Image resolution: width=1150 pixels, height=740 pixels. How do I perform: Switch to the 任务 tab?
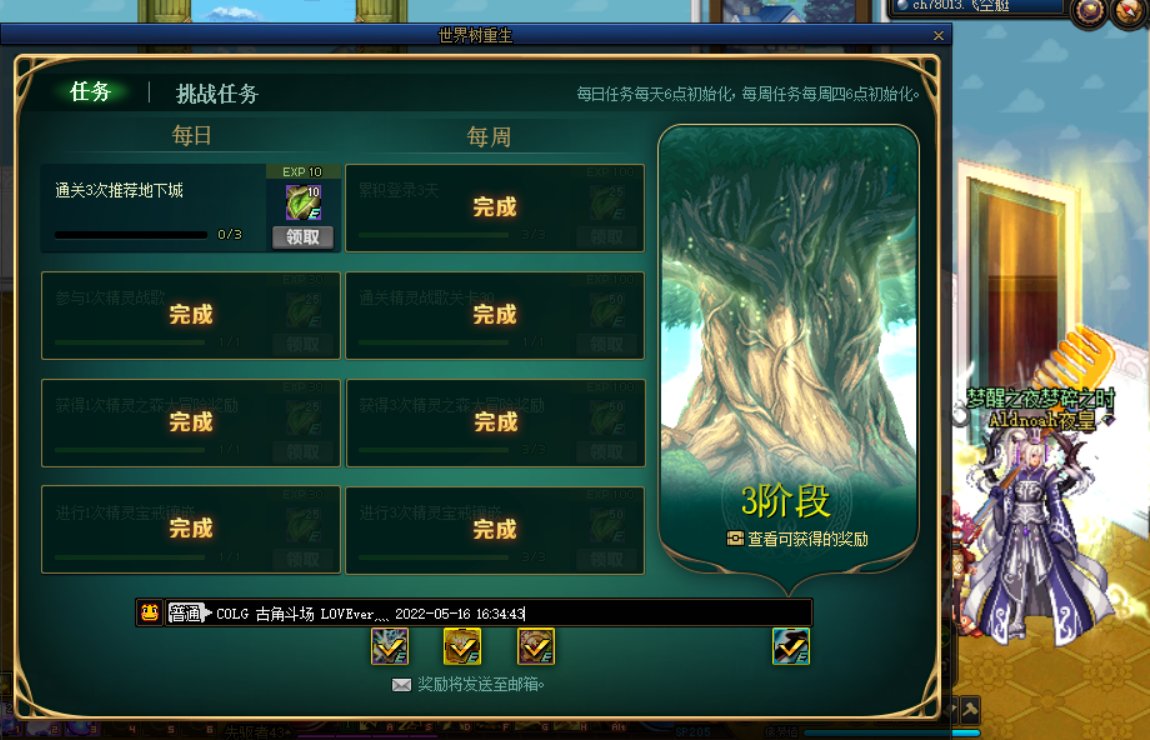(89, 92)
